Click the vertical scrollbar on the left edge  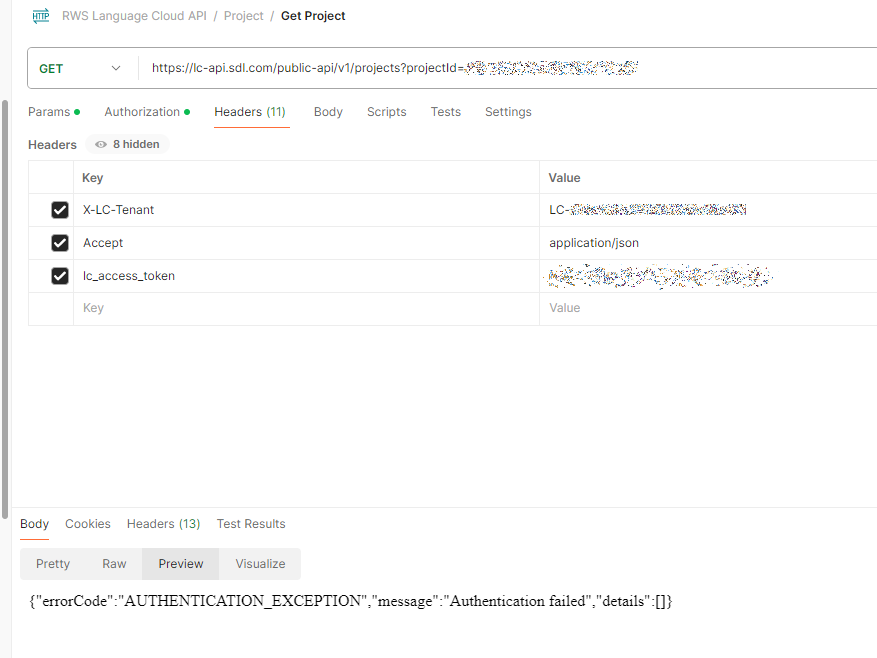[x=5, y=309]
